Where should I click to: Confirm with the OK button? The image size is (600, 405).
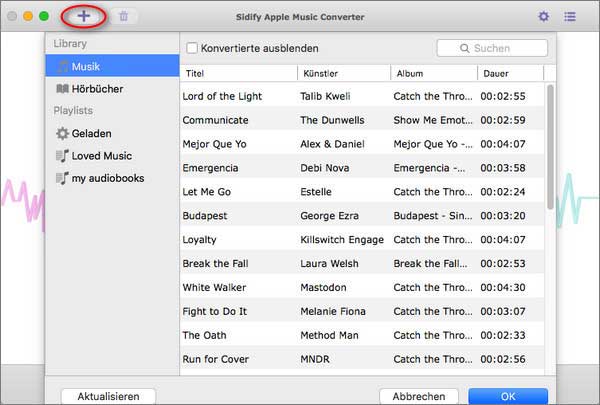click(x=508, y=396)
